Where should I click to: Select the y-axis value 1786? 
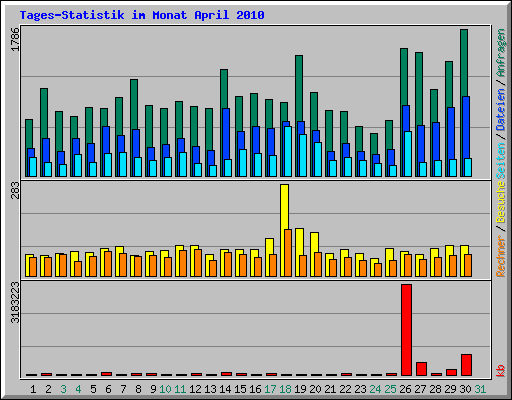tap(15, 39)
